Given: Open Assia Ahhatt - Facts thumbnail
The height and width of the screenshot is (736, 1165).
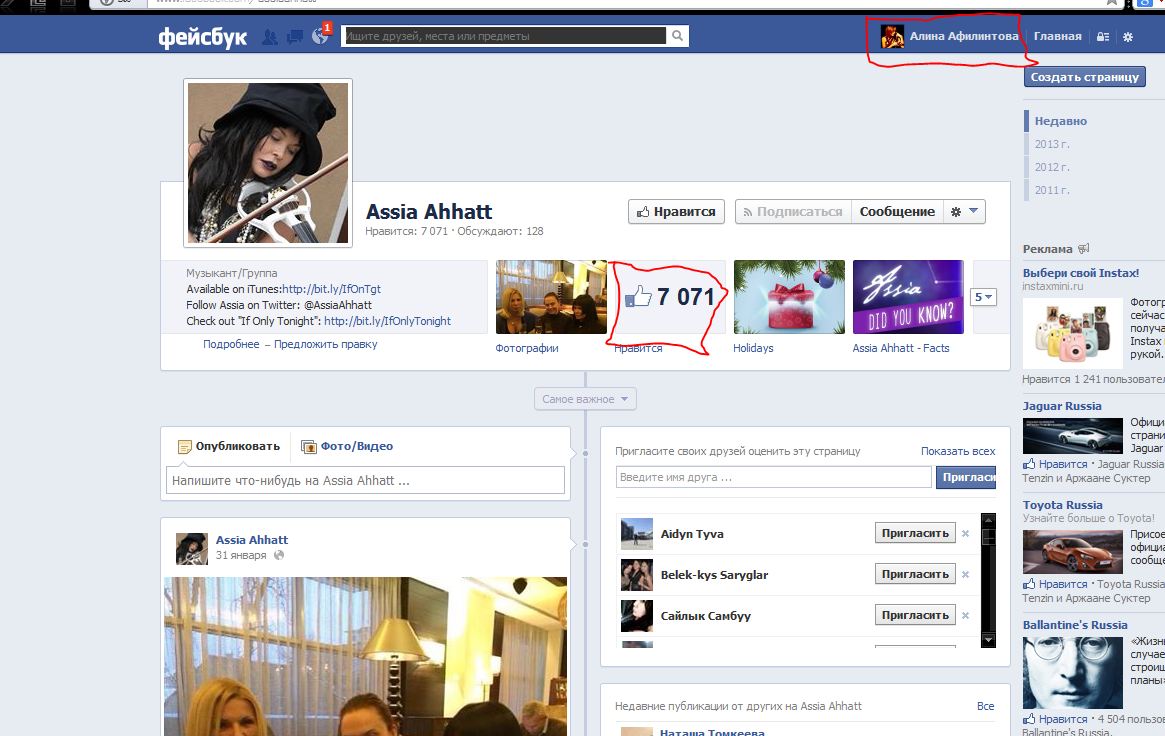Looking at the screenshot, I should 908,297.
